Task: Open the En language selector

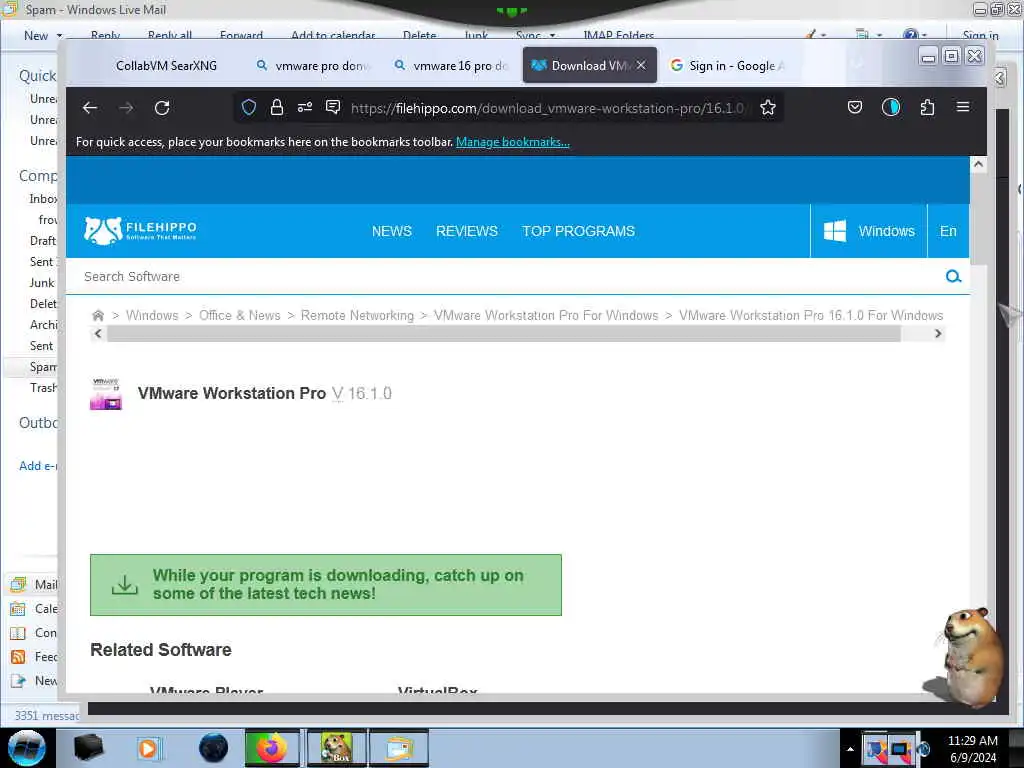Action: (x=948, y=231)
